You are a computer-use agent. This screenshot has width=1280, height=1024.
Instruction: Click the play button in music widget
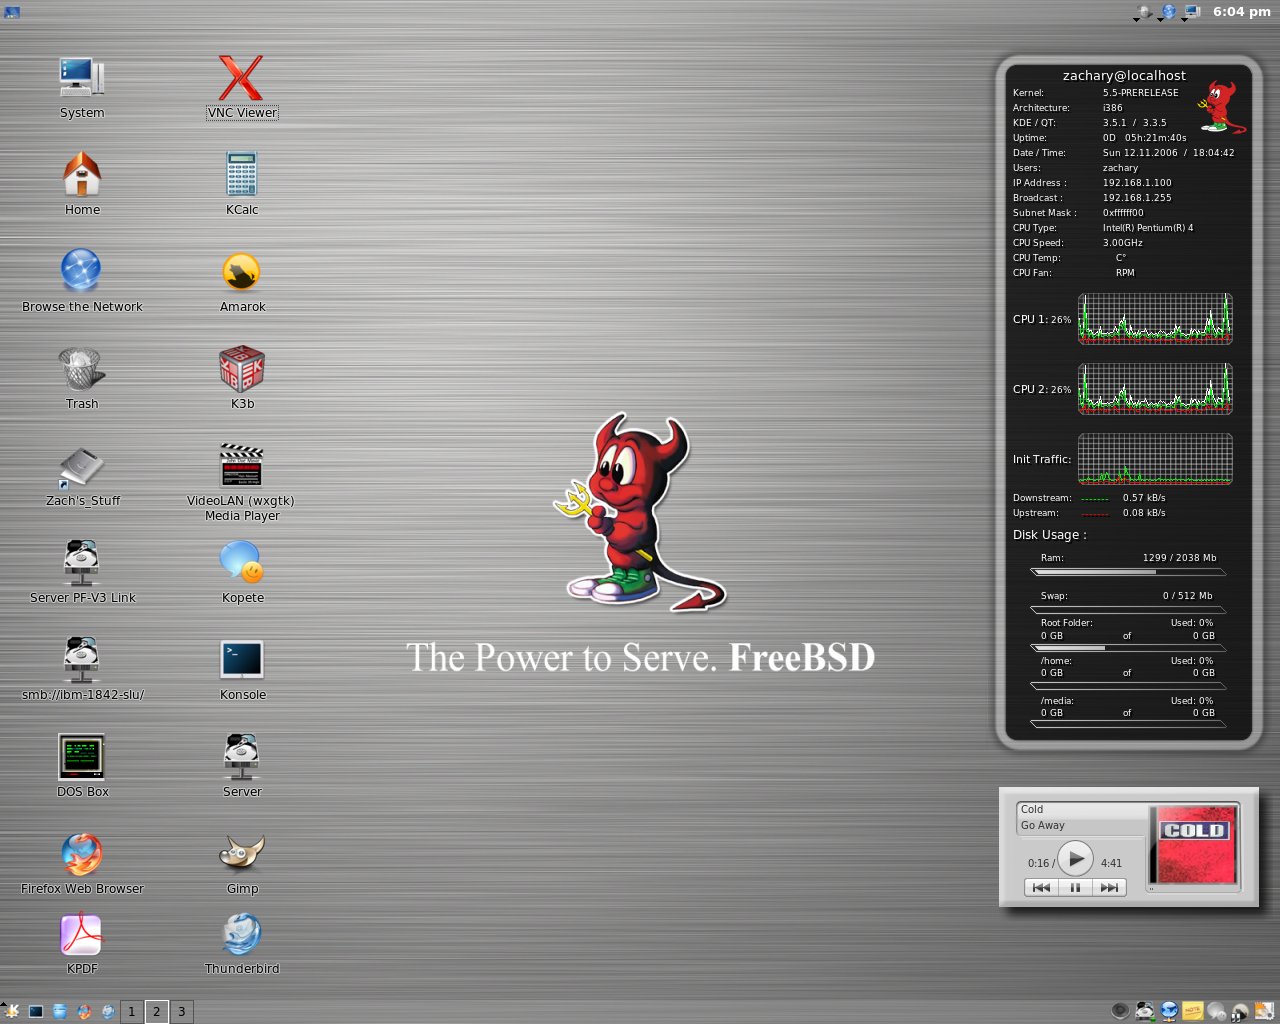(x=1075, y=858)
